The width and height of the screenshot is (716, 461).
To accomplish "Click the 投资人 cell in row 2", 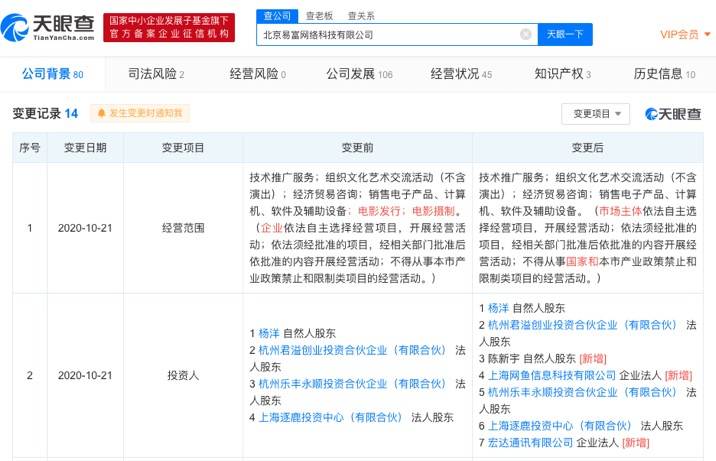I will tap(183, 376).
